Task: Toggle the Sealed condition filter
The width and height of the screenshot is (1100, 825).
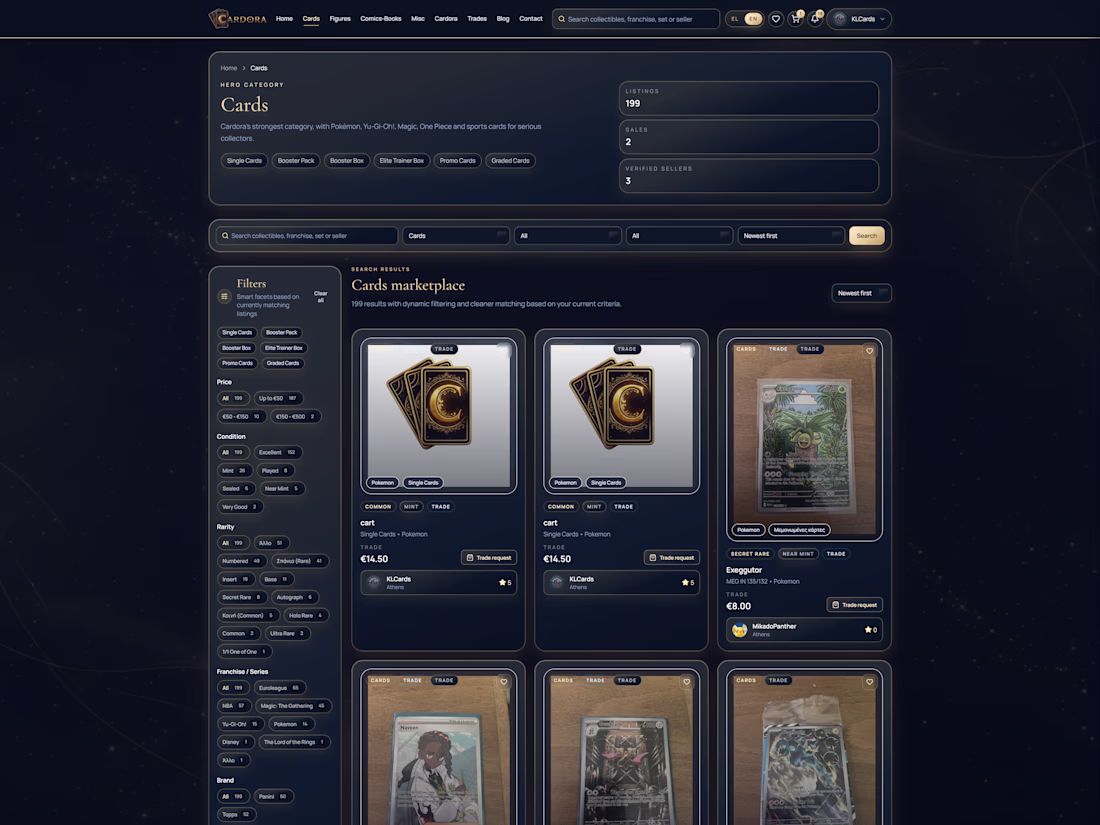Action: pyautogui.click(x=236, y=489)
